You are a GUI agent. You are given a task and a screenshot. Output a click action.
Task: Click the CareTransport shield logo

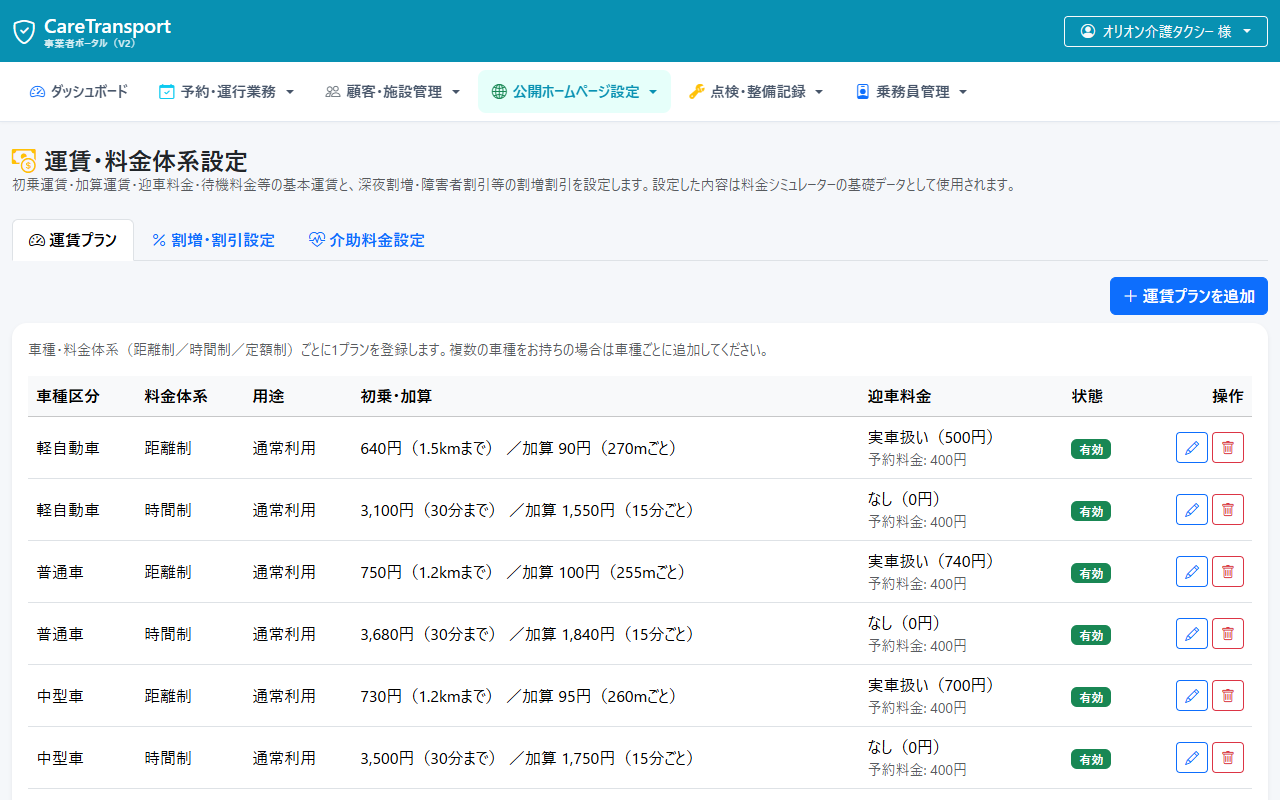point(24,31)
